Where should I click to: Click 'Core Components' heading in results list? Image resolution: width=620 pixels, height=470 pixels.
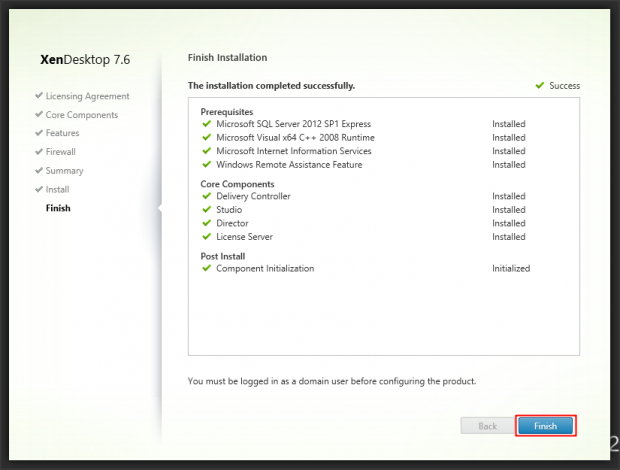(237, 184)
